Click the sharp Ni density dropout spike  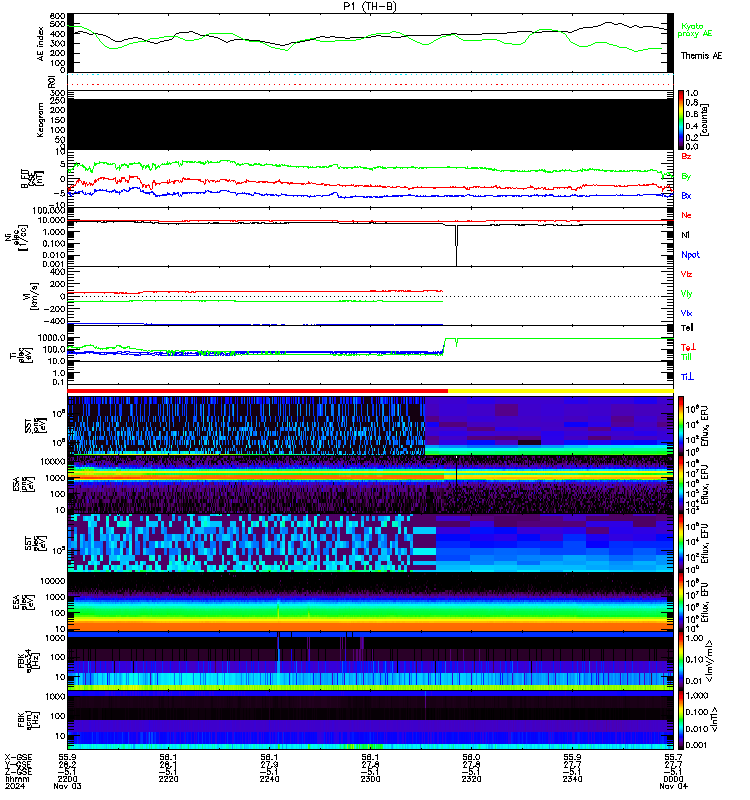pos(456,245)
